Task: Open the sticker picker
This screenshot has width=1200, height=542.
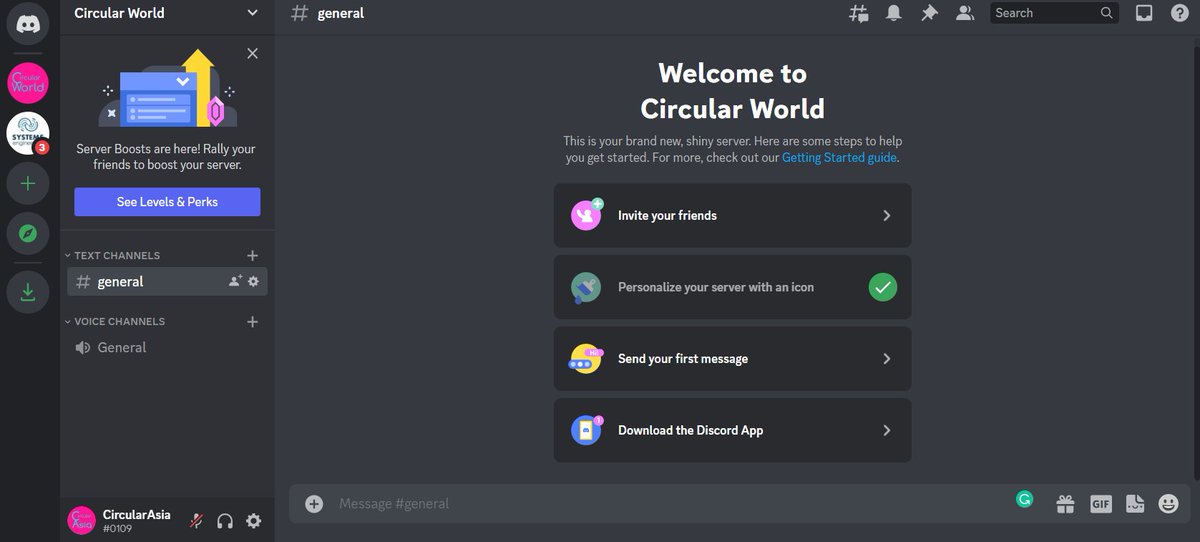Action: point(1134,504)
